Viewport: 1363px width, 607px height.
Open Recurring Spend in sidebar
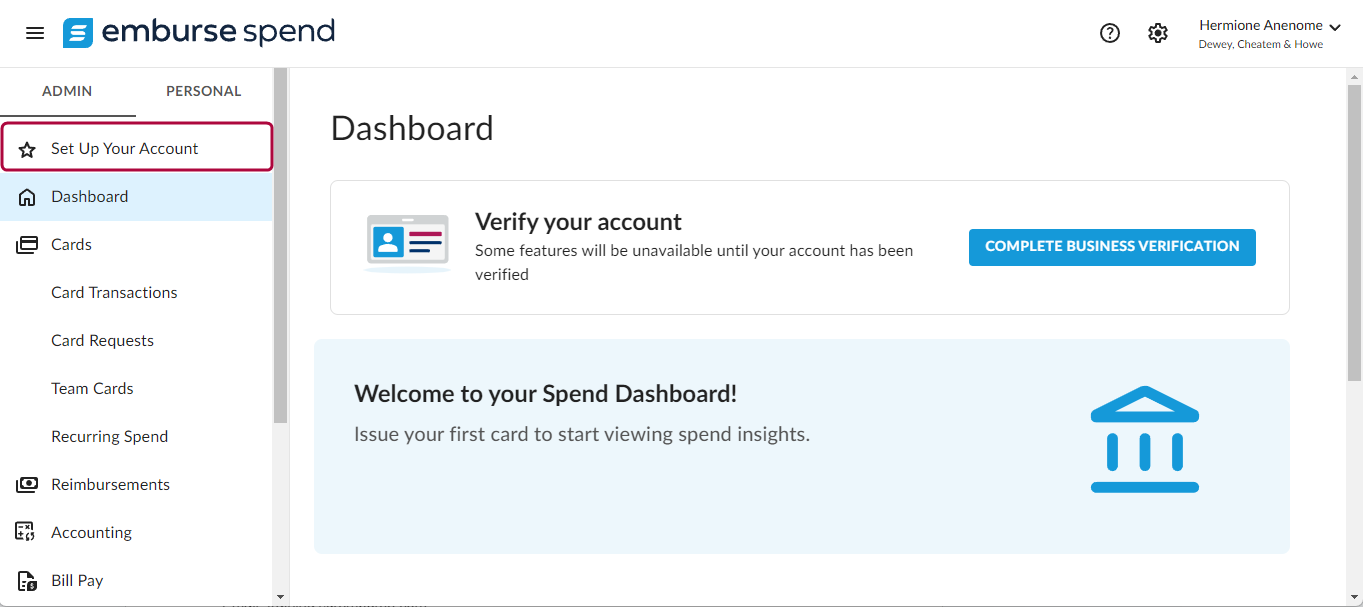[x=109, y=437]
